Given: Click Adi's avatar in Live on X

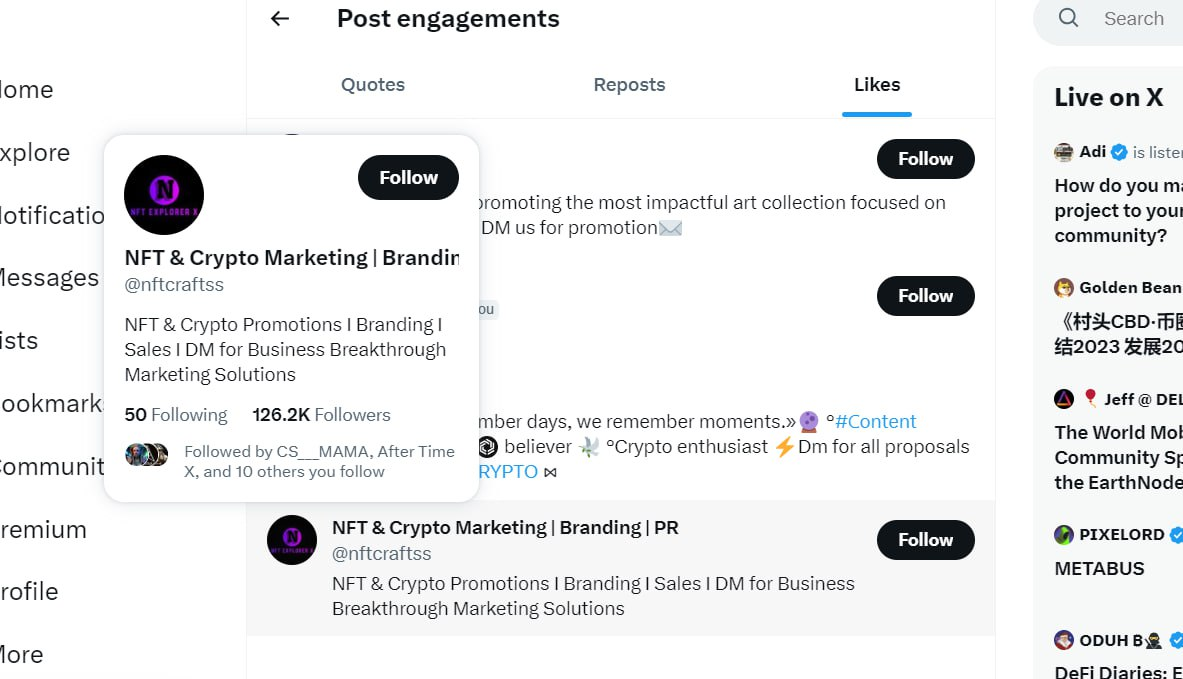Looking at the screenshot, I should (x=1064, y=152).
